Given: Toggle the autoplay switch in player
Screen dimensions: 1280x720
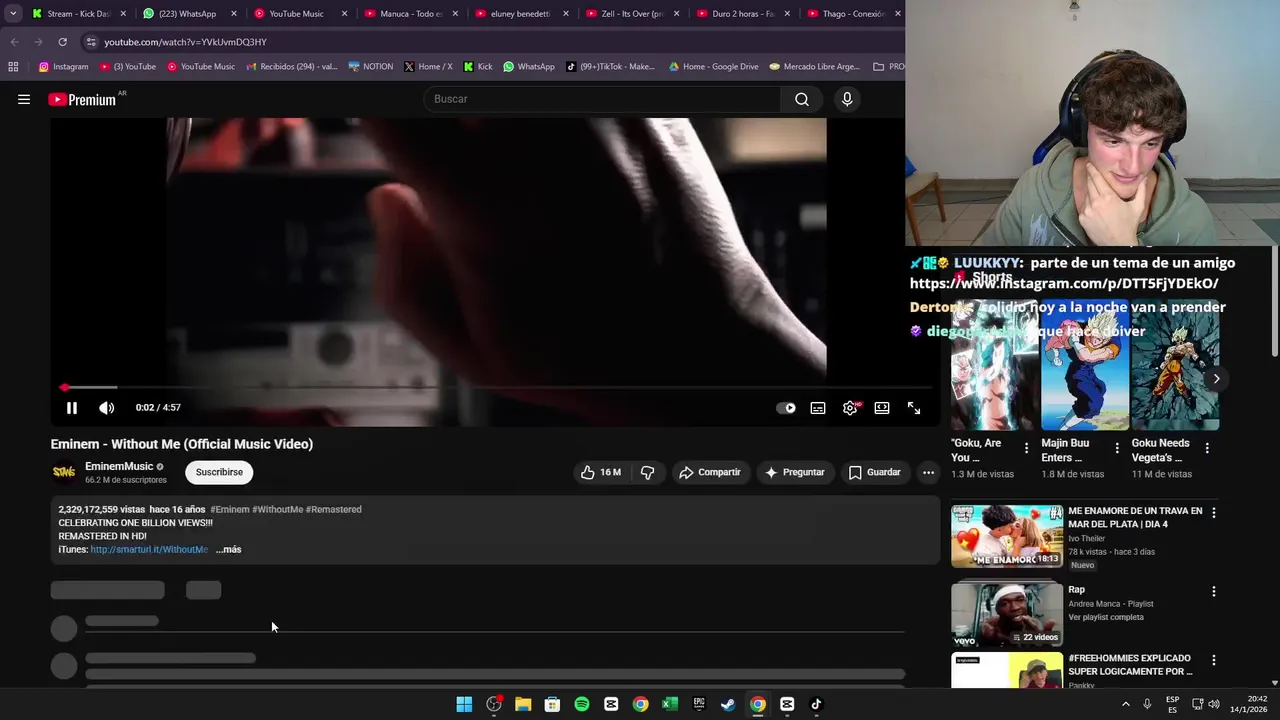Looking at the screenshot, I should tap(786, 408).
